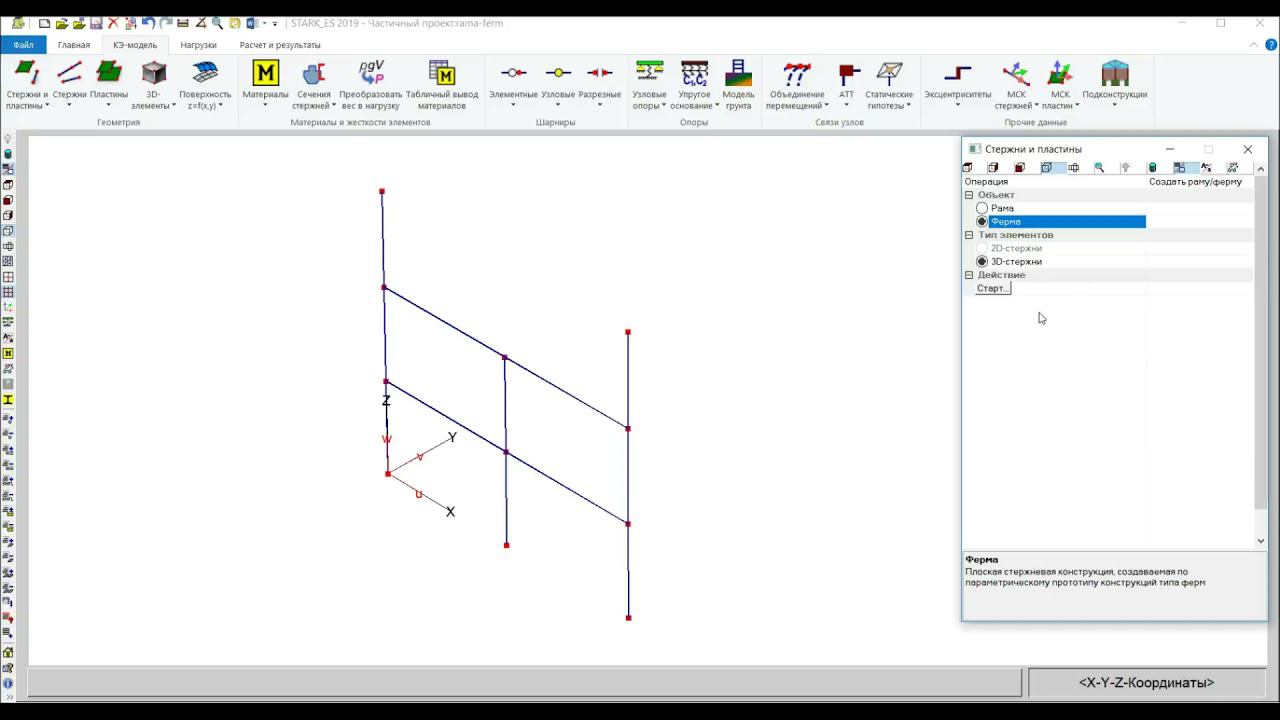
Task: Open Табличный вывод материалов
Action: tap(441, 85)
